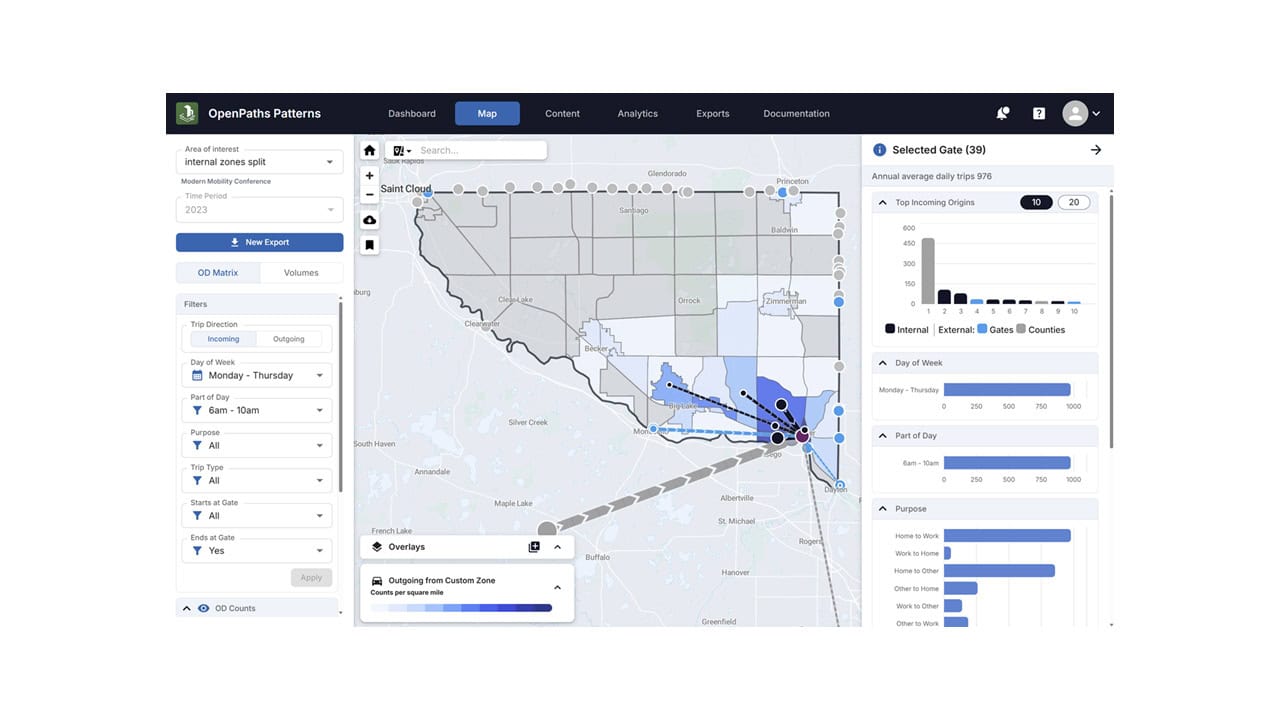Click the user avatar icon
Image resolution: width=1280 pixels, height=720 pixels.
point(1075,113)
